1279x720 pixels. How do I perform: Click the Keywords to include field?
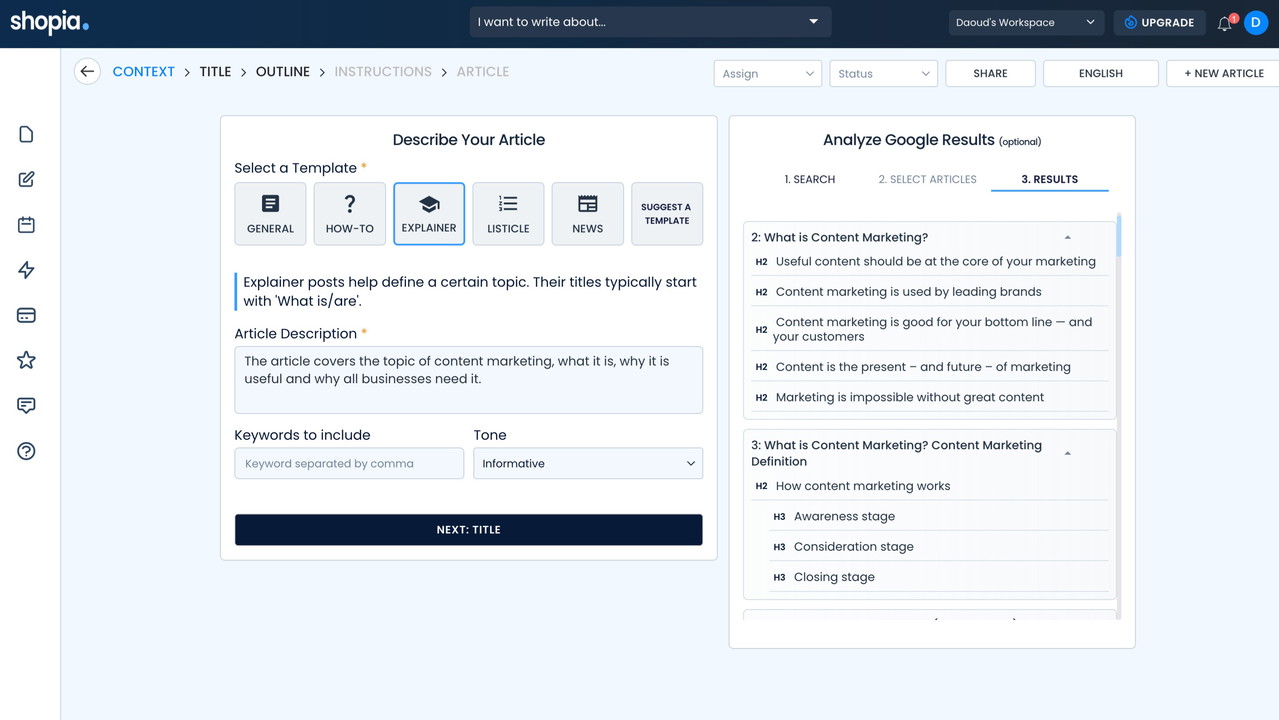coord(349,464)
